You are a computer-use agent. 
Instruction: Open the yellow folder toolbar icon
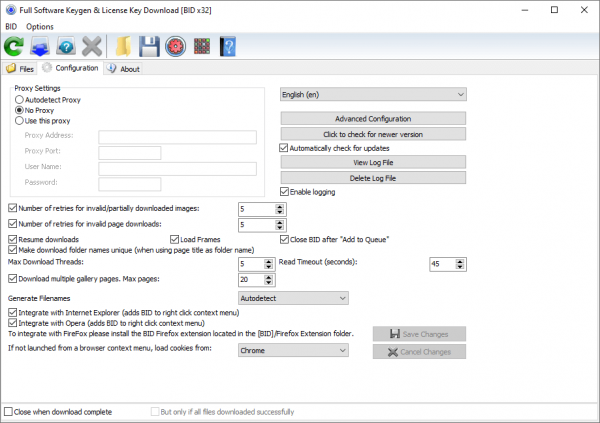click(123, 47)
